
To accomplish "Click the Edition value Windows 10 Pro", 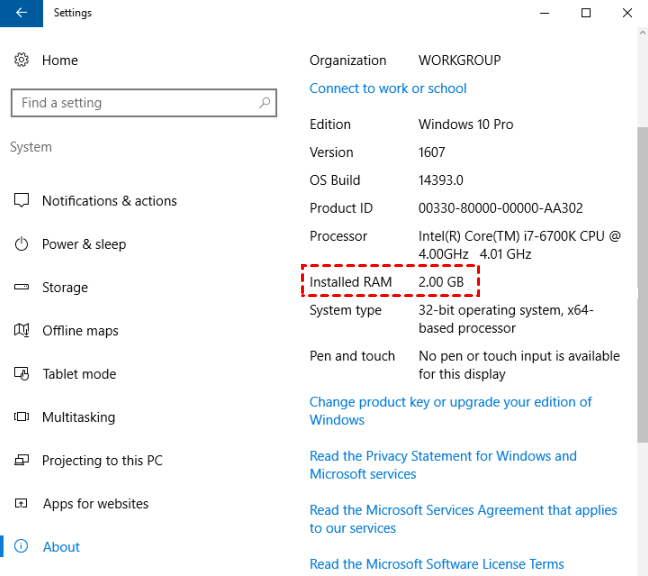I will (466, 124).
